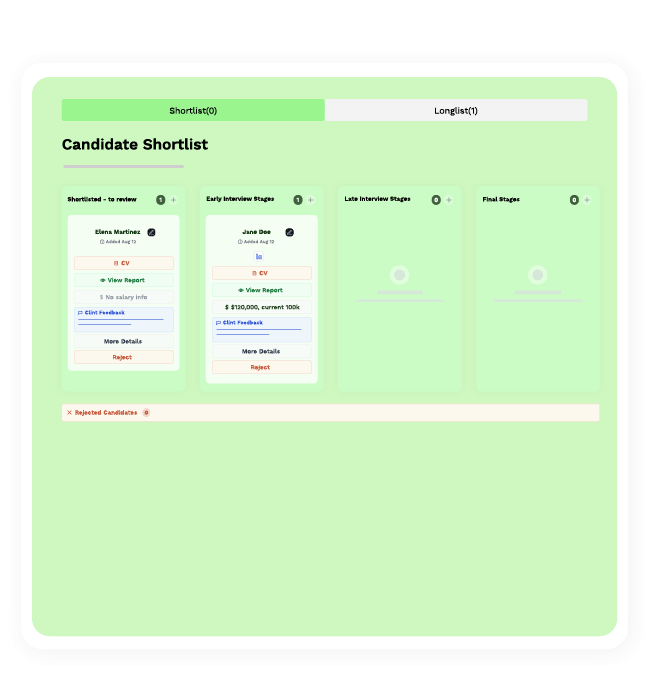Image resolution: width=650 pixels, height=700 pixels.
Task: View Report for Jane Doe
Action: pyautogui.click(x=261, y=290)
